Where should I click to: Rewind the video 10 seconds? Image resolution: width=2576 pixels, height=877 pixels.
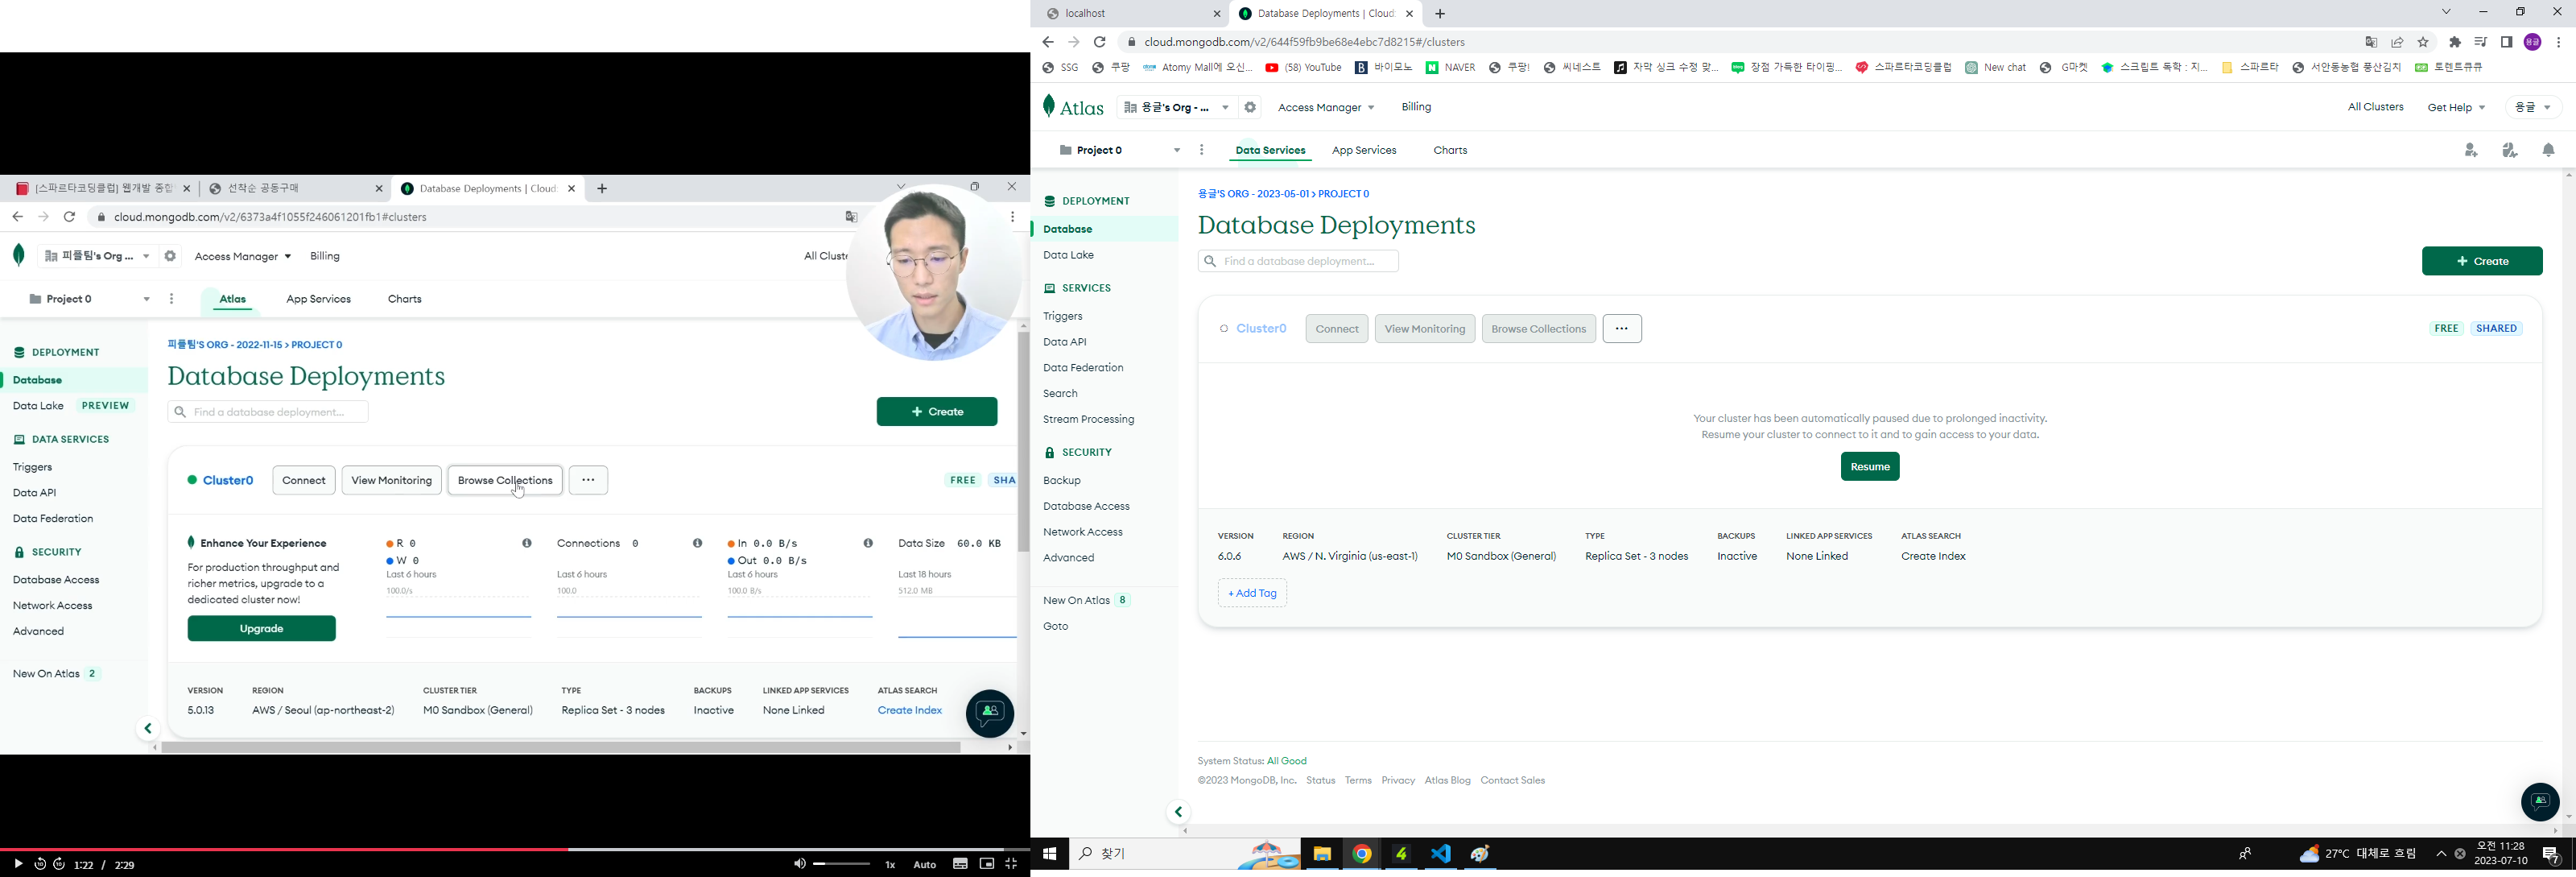tap(40, 864)
